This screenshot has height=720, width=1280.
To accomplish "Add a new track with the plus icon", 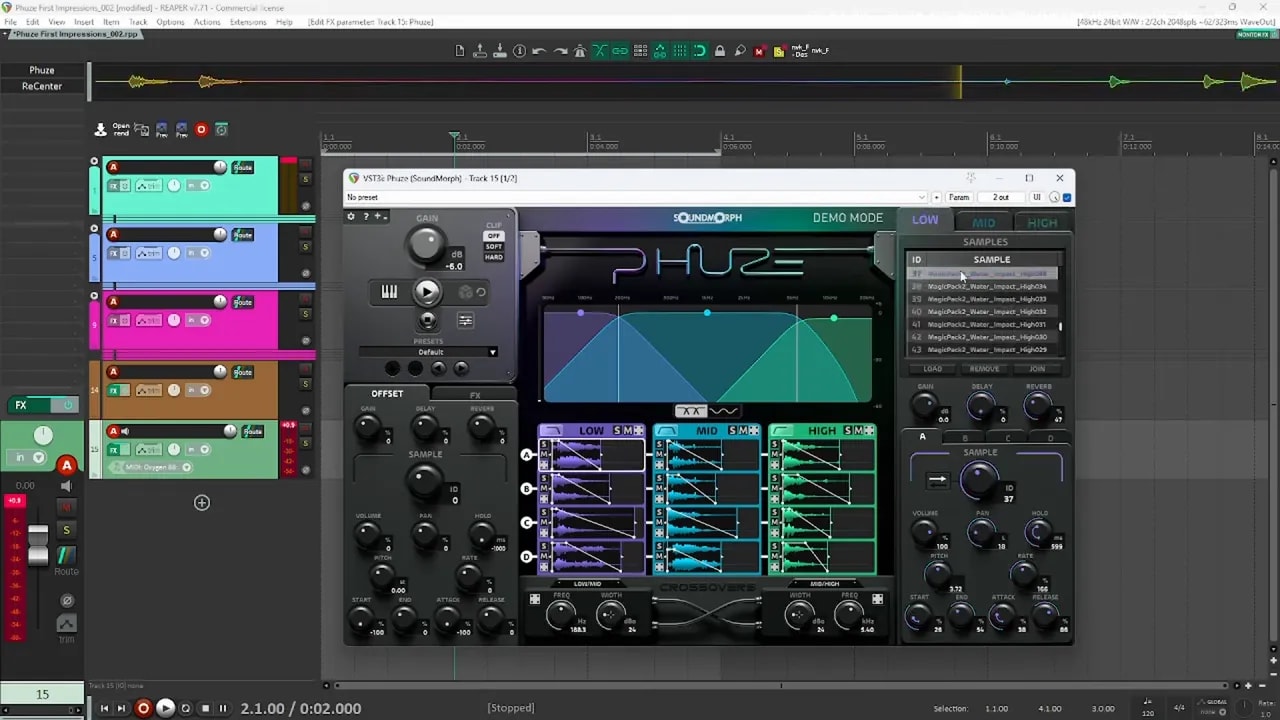I will (x=202, y=502).
